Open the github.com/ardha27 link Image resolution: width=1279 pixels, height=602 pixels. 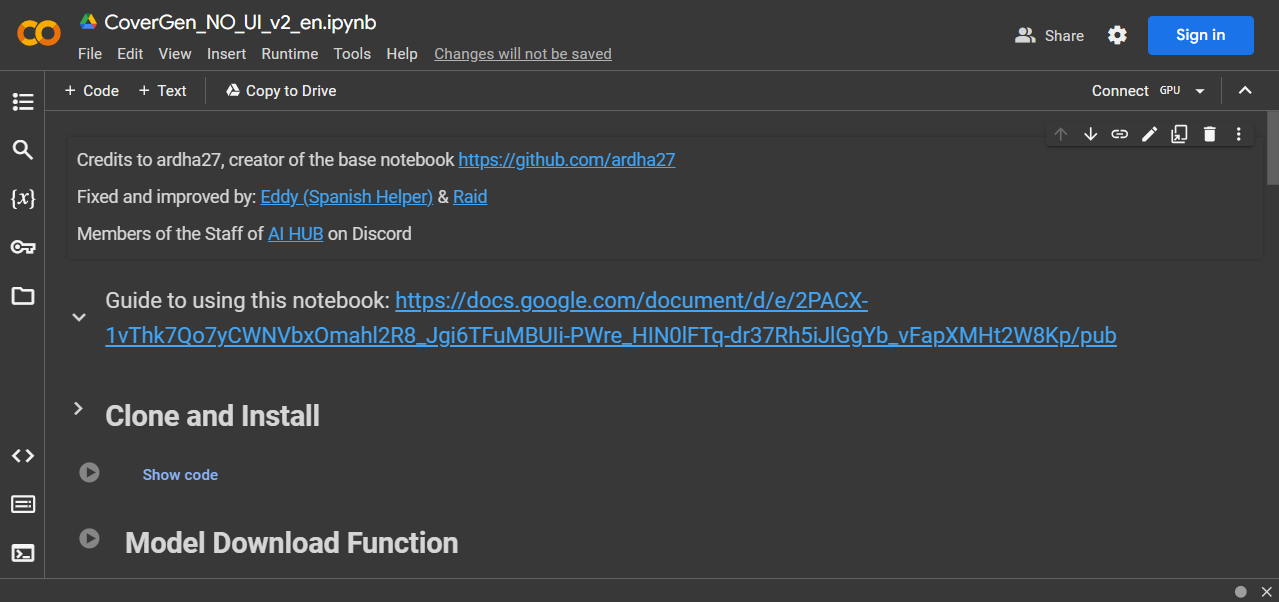[x=567, y=160]
